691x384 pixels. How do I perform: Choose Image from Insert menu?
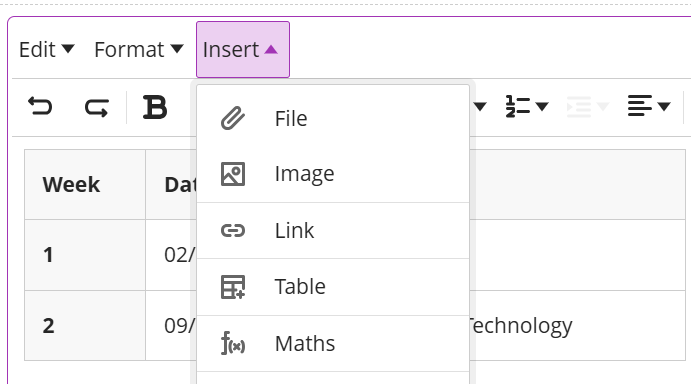[333, 174]
